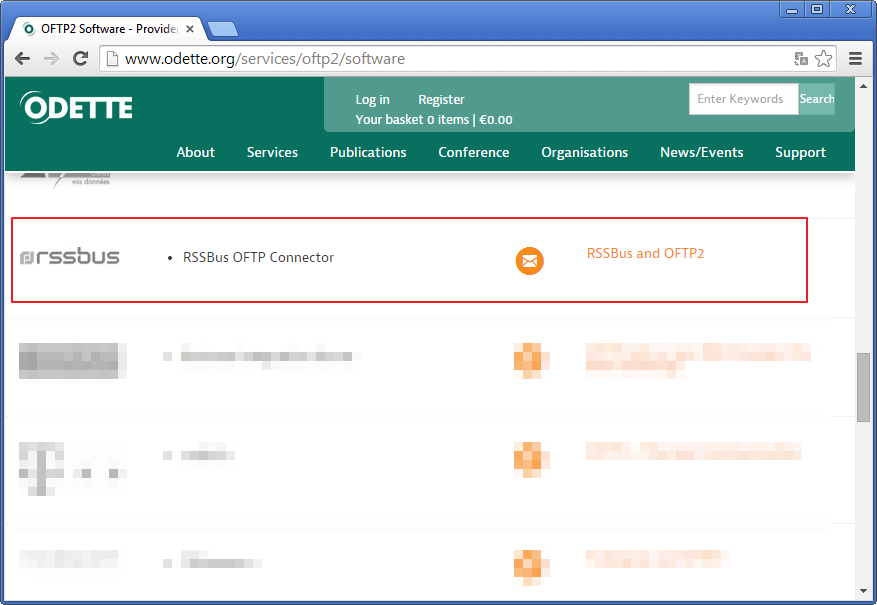Open the Log in link
The width and height of the screenshot is (877, 605).
pos(373,100)
